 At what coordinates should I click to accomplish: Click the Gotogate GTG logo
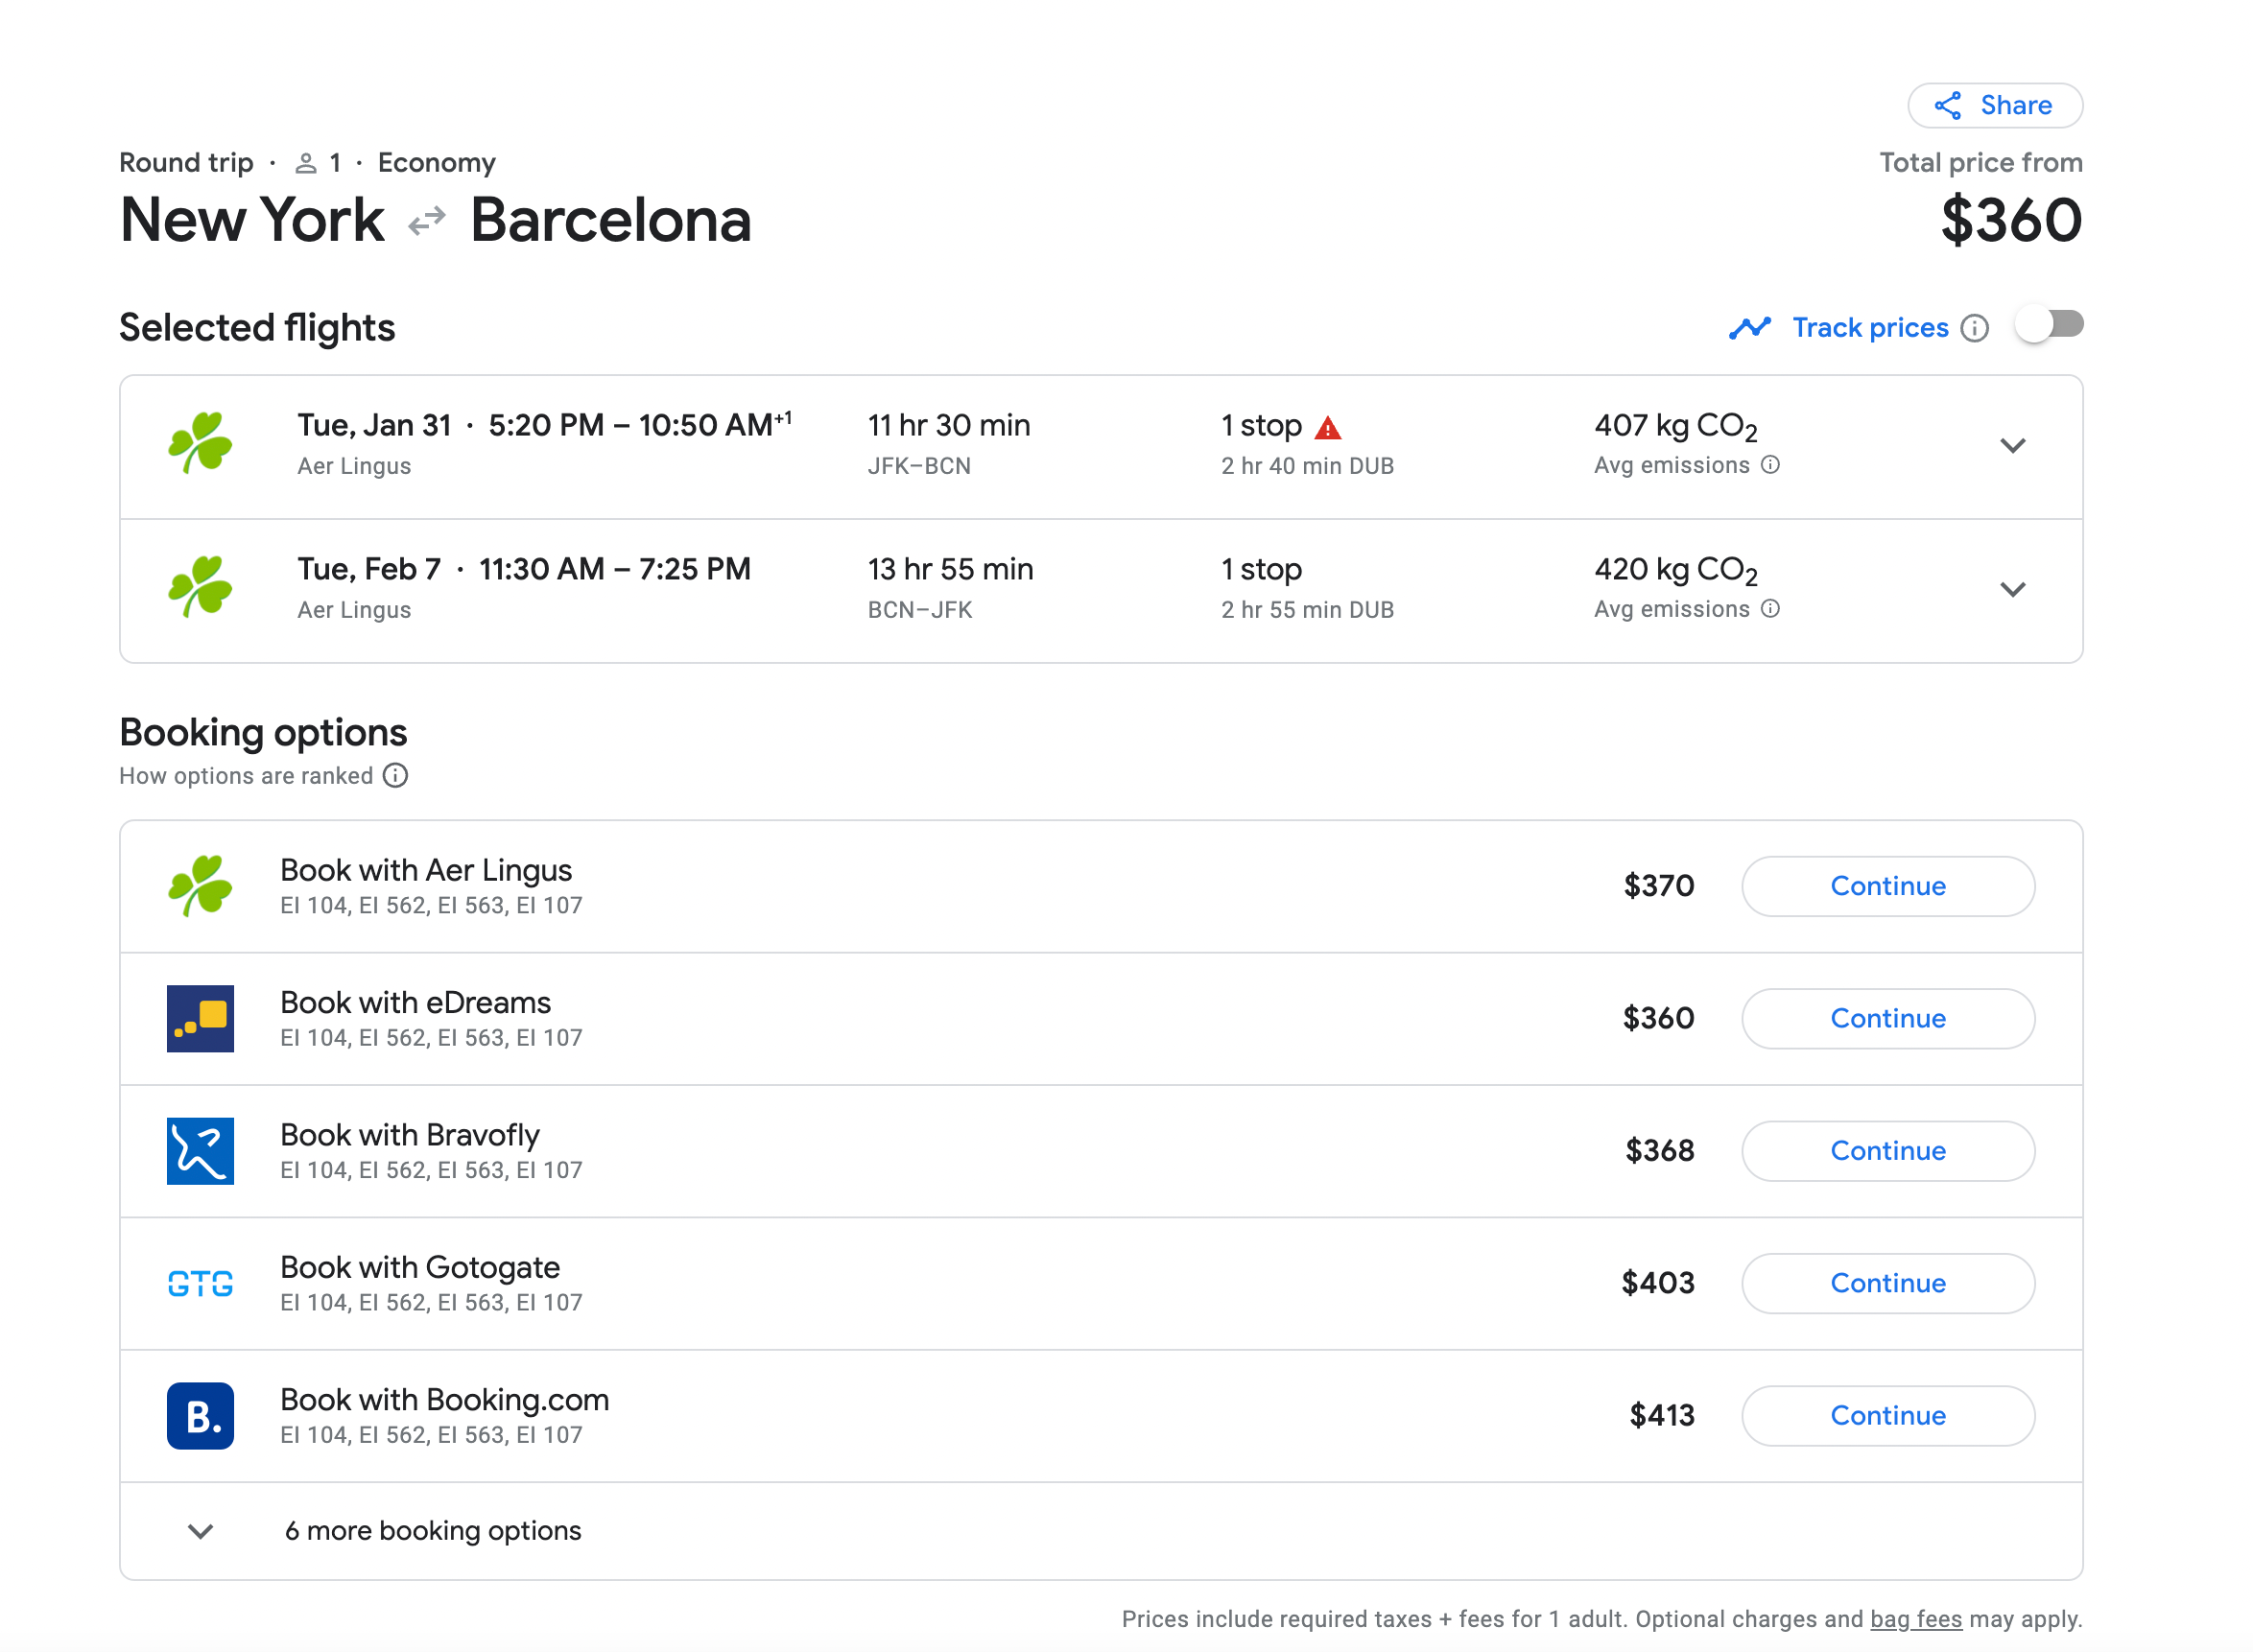click(200, 1283)
